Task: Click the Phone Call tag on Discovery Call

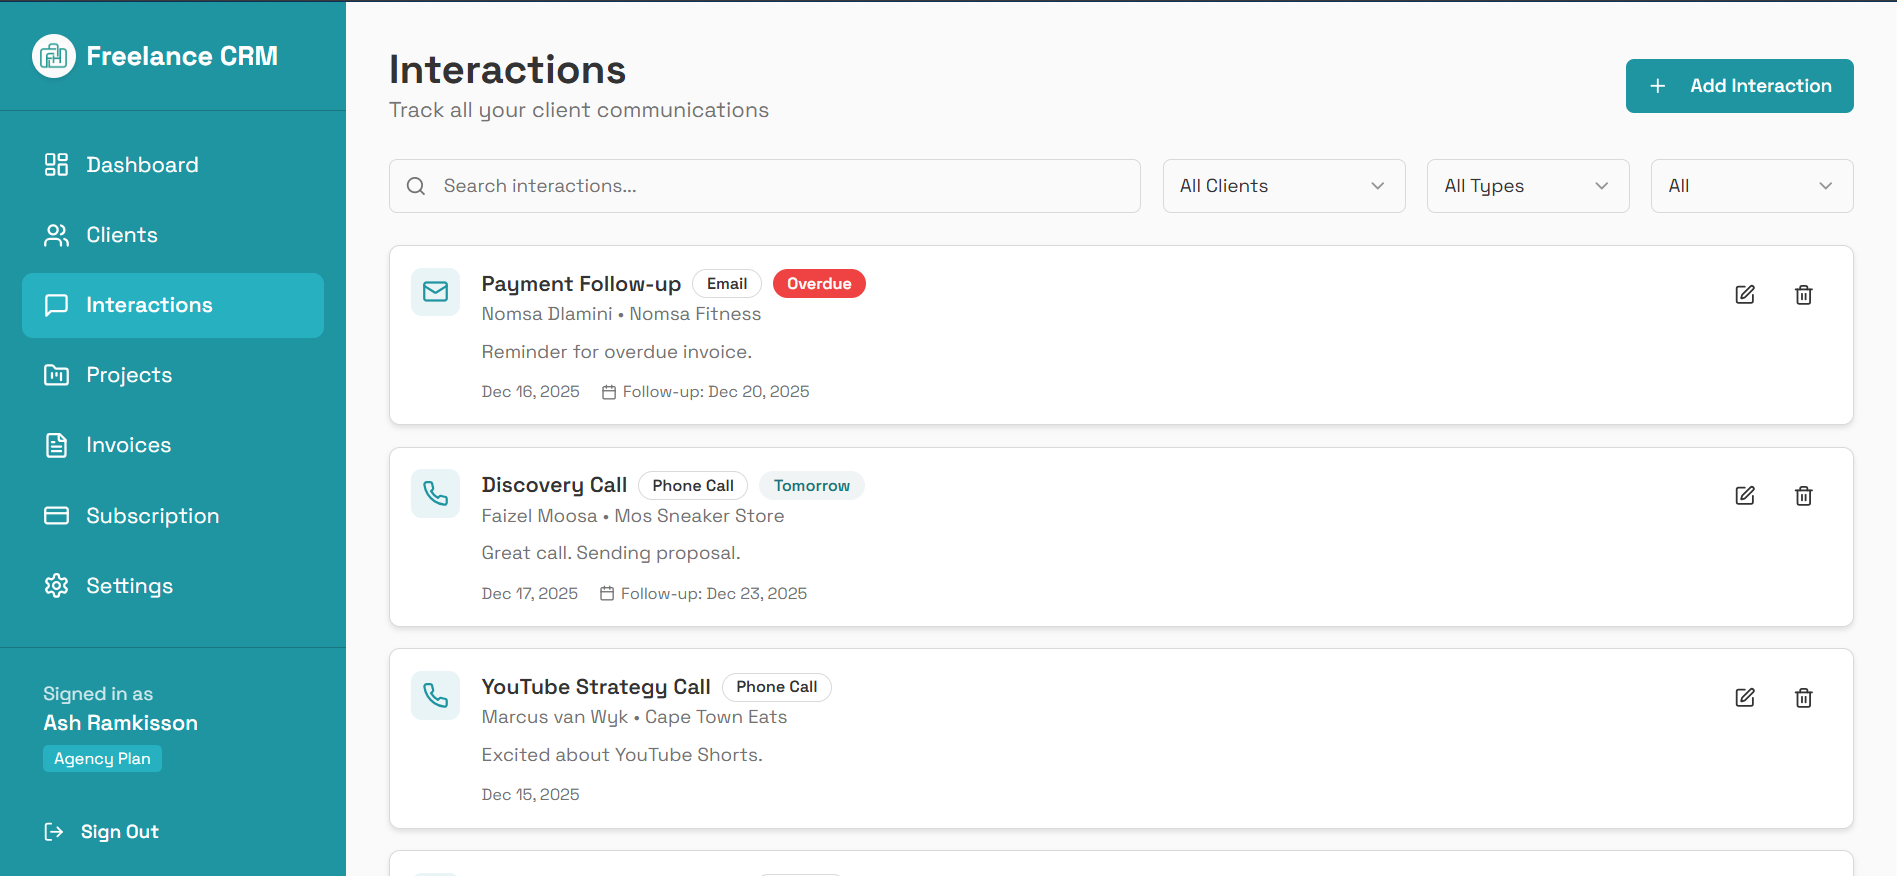Action: tap(693, 486)
